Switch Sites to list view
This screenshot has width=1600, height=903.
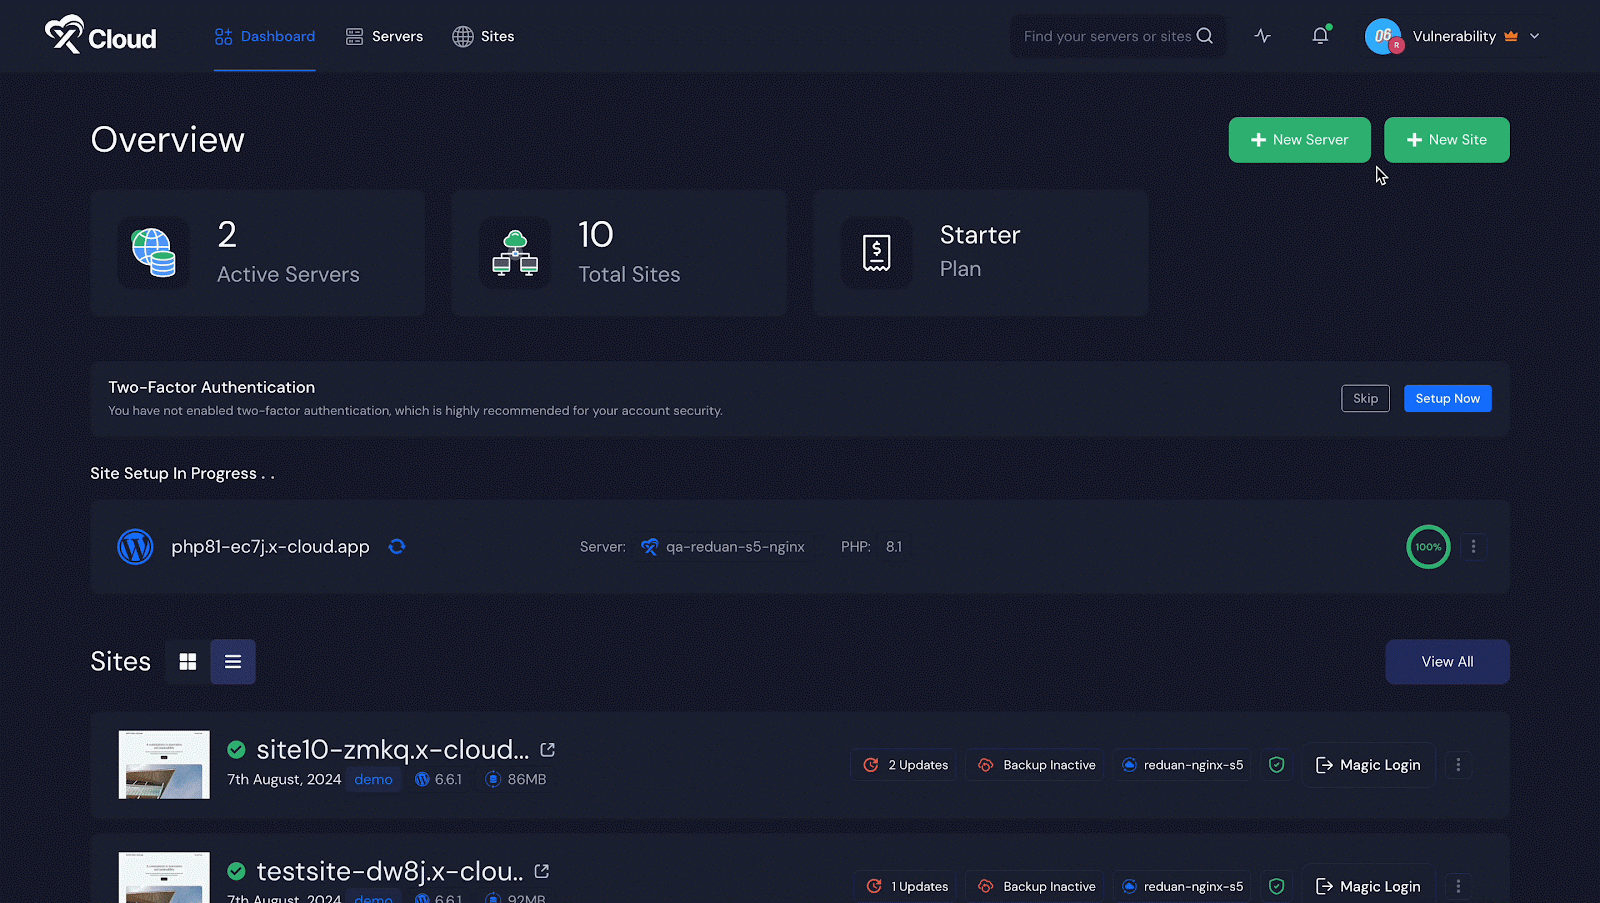tap(232, 661)
